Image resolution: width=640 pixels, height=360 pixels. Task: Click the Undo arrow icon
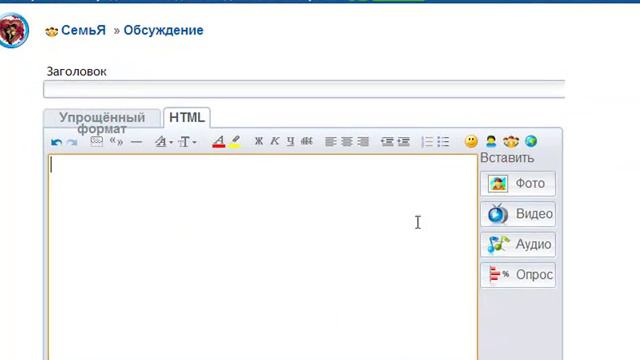click(x=56, y=142)
